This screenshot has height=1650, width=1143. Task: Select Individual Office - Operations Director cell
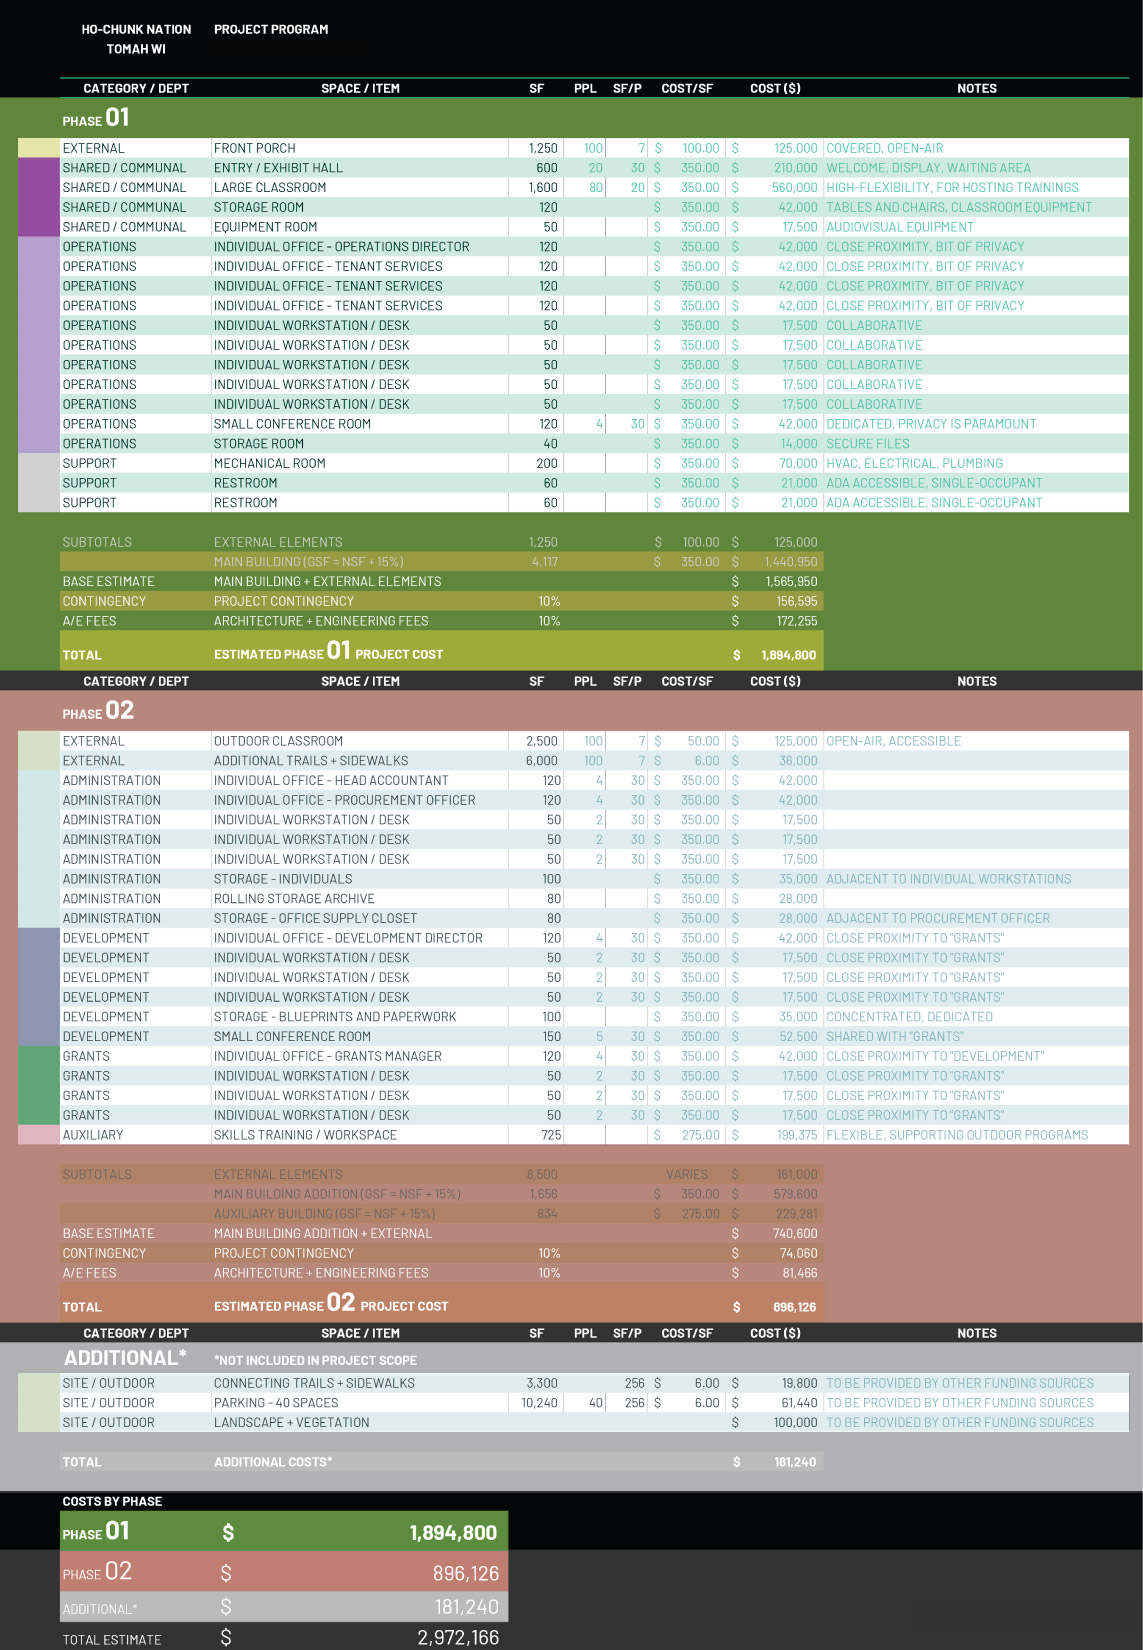pos(341,247)
